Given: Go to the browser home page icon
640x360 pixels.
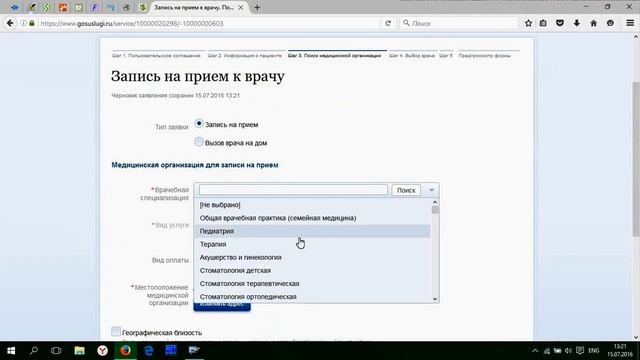Looking at the screenshot, I should [x=593, y=23].
